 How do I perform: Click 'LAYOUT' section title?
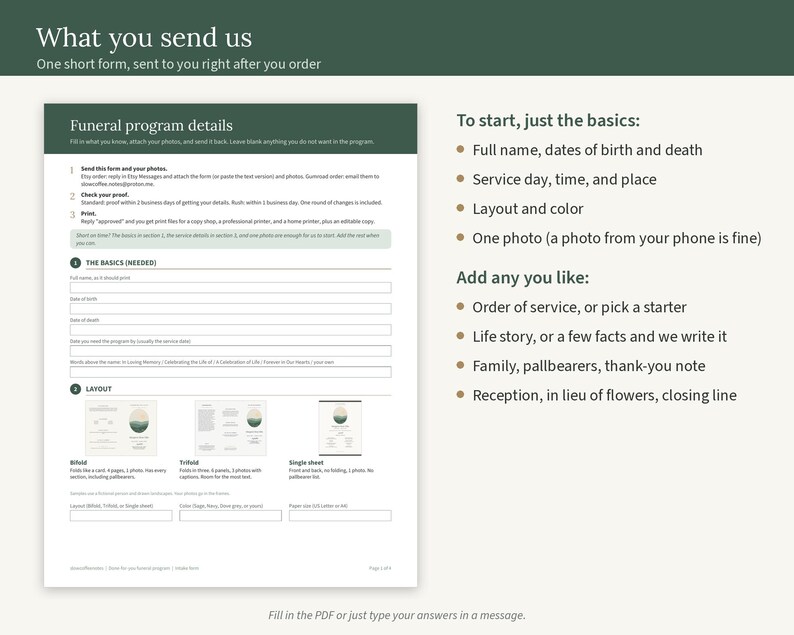point(99,389)
